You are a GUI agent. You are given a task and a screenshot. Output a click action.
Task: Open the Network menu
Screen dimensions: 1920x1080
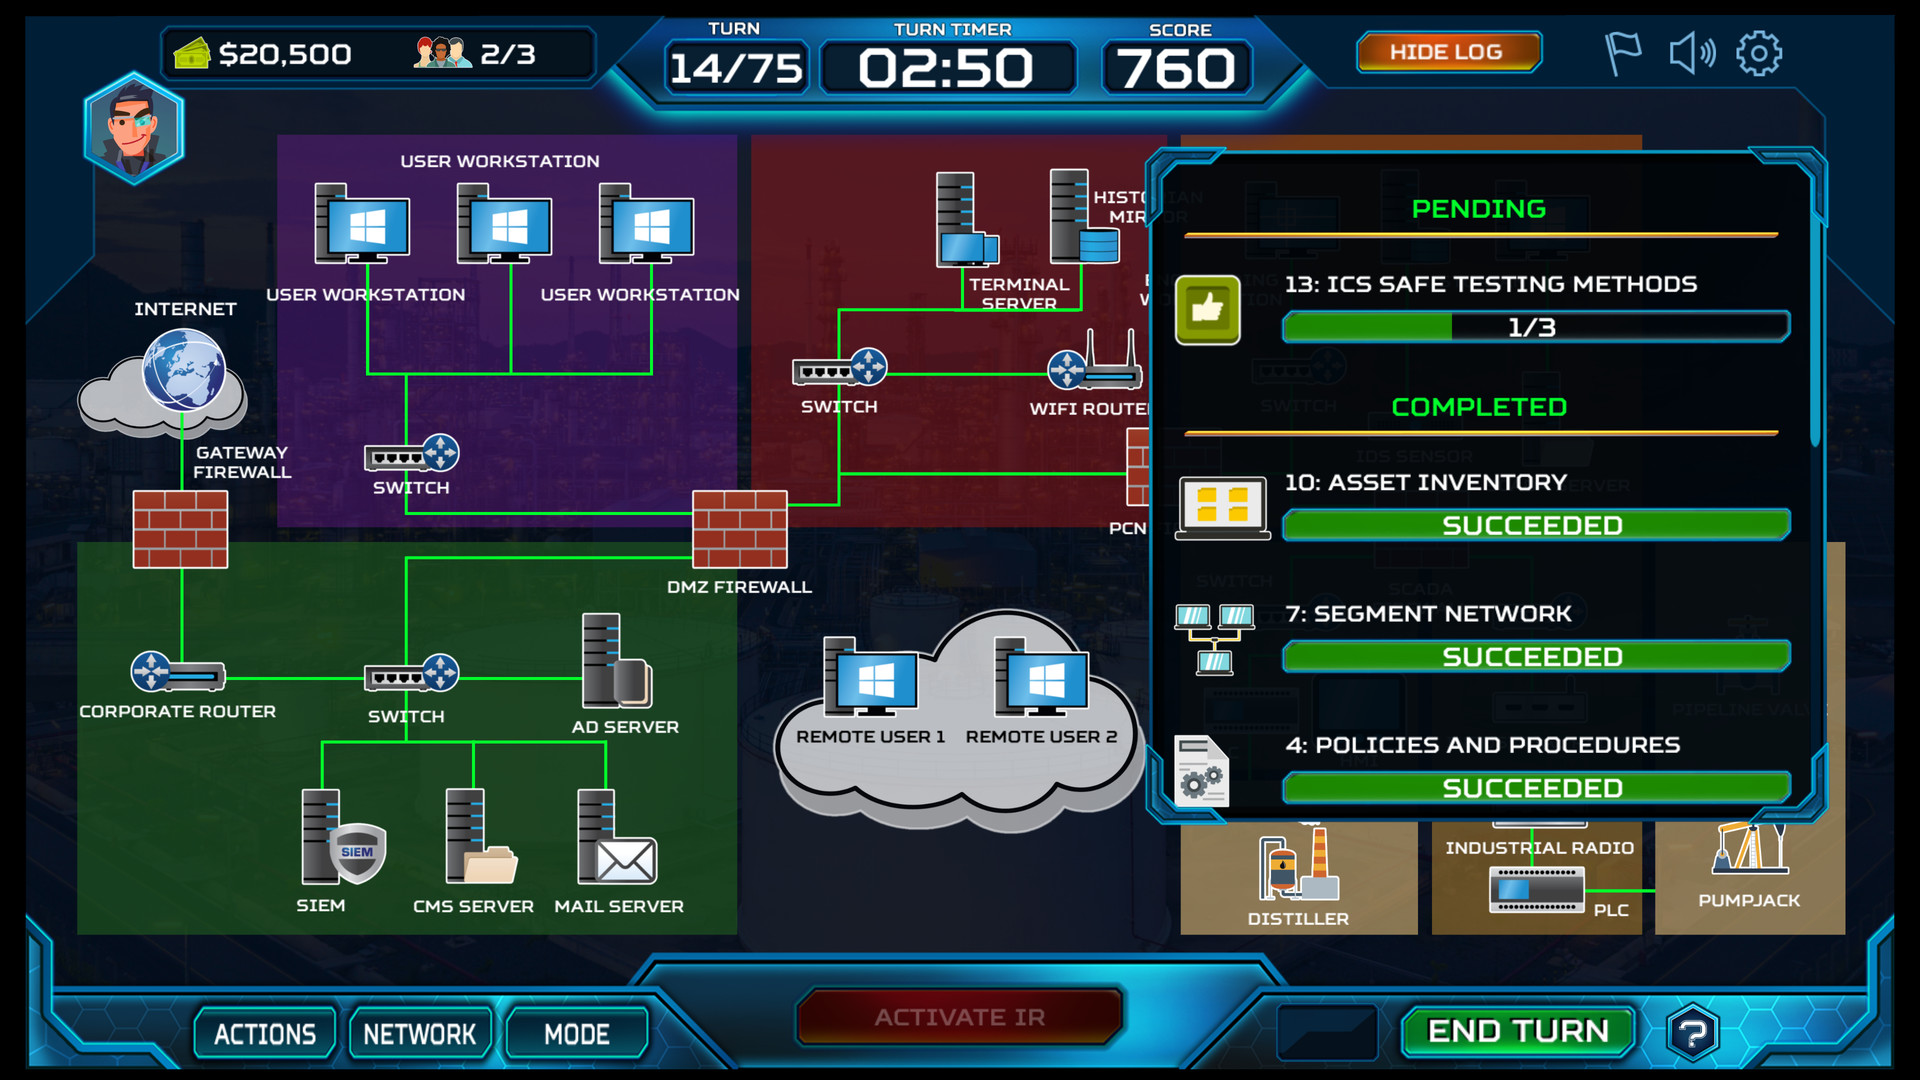point(420,1034)
